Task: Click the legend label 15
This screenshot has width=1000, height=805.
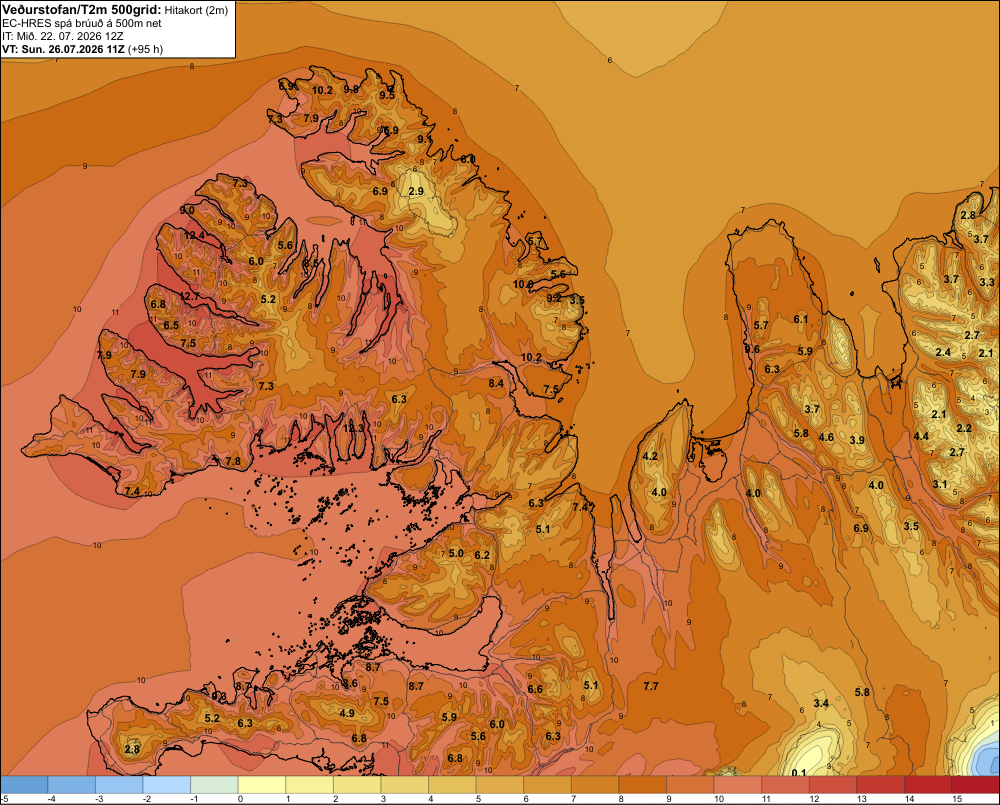Action: click(957, 799)
